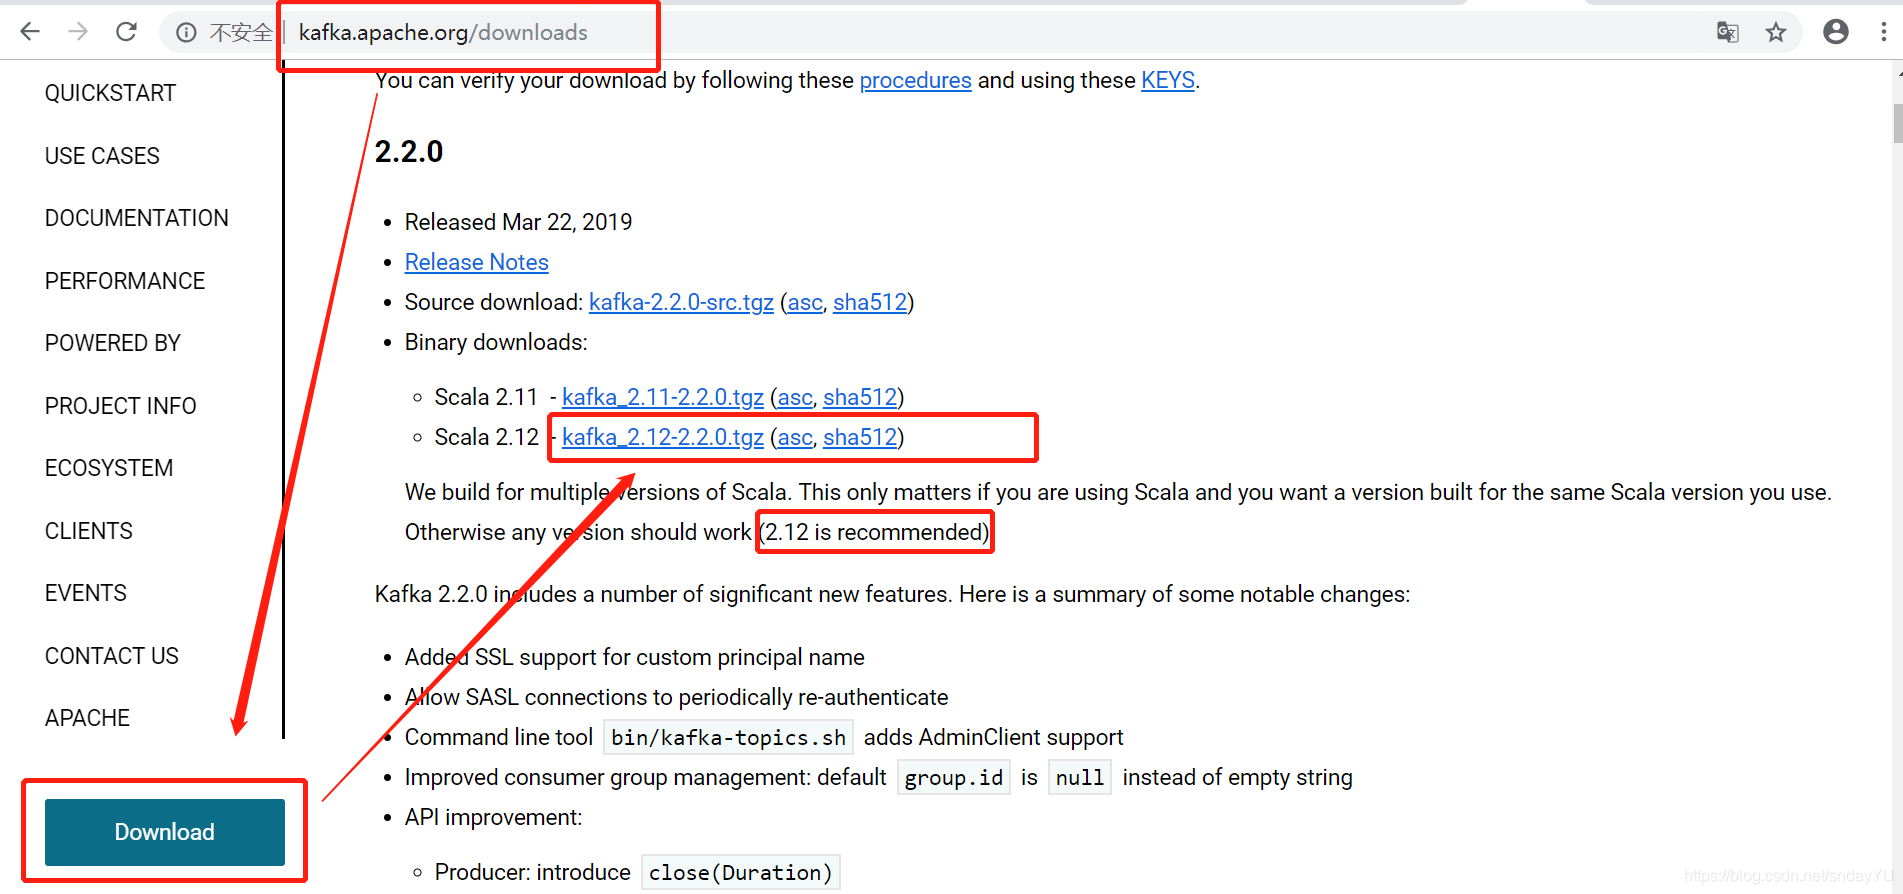This screenshot has width=1903, height=894.
Task: Open asc signature for the source download
Action: click(x=805, y=302)
